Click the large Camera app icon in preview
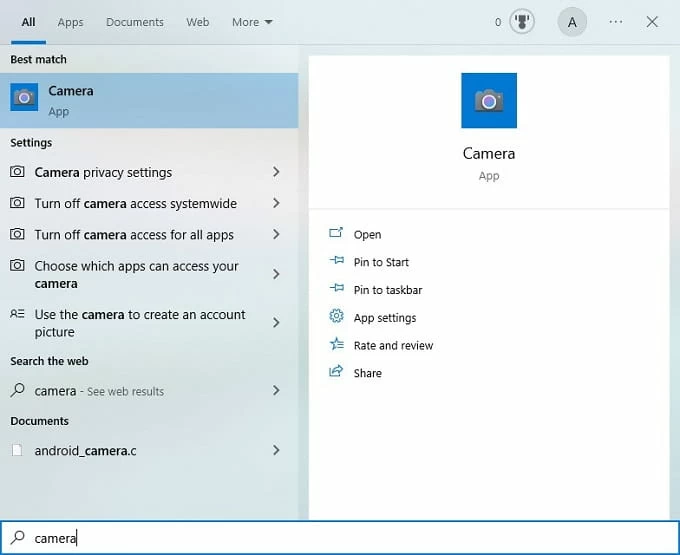Screen dimensions: 680x555 click(488, 100)
